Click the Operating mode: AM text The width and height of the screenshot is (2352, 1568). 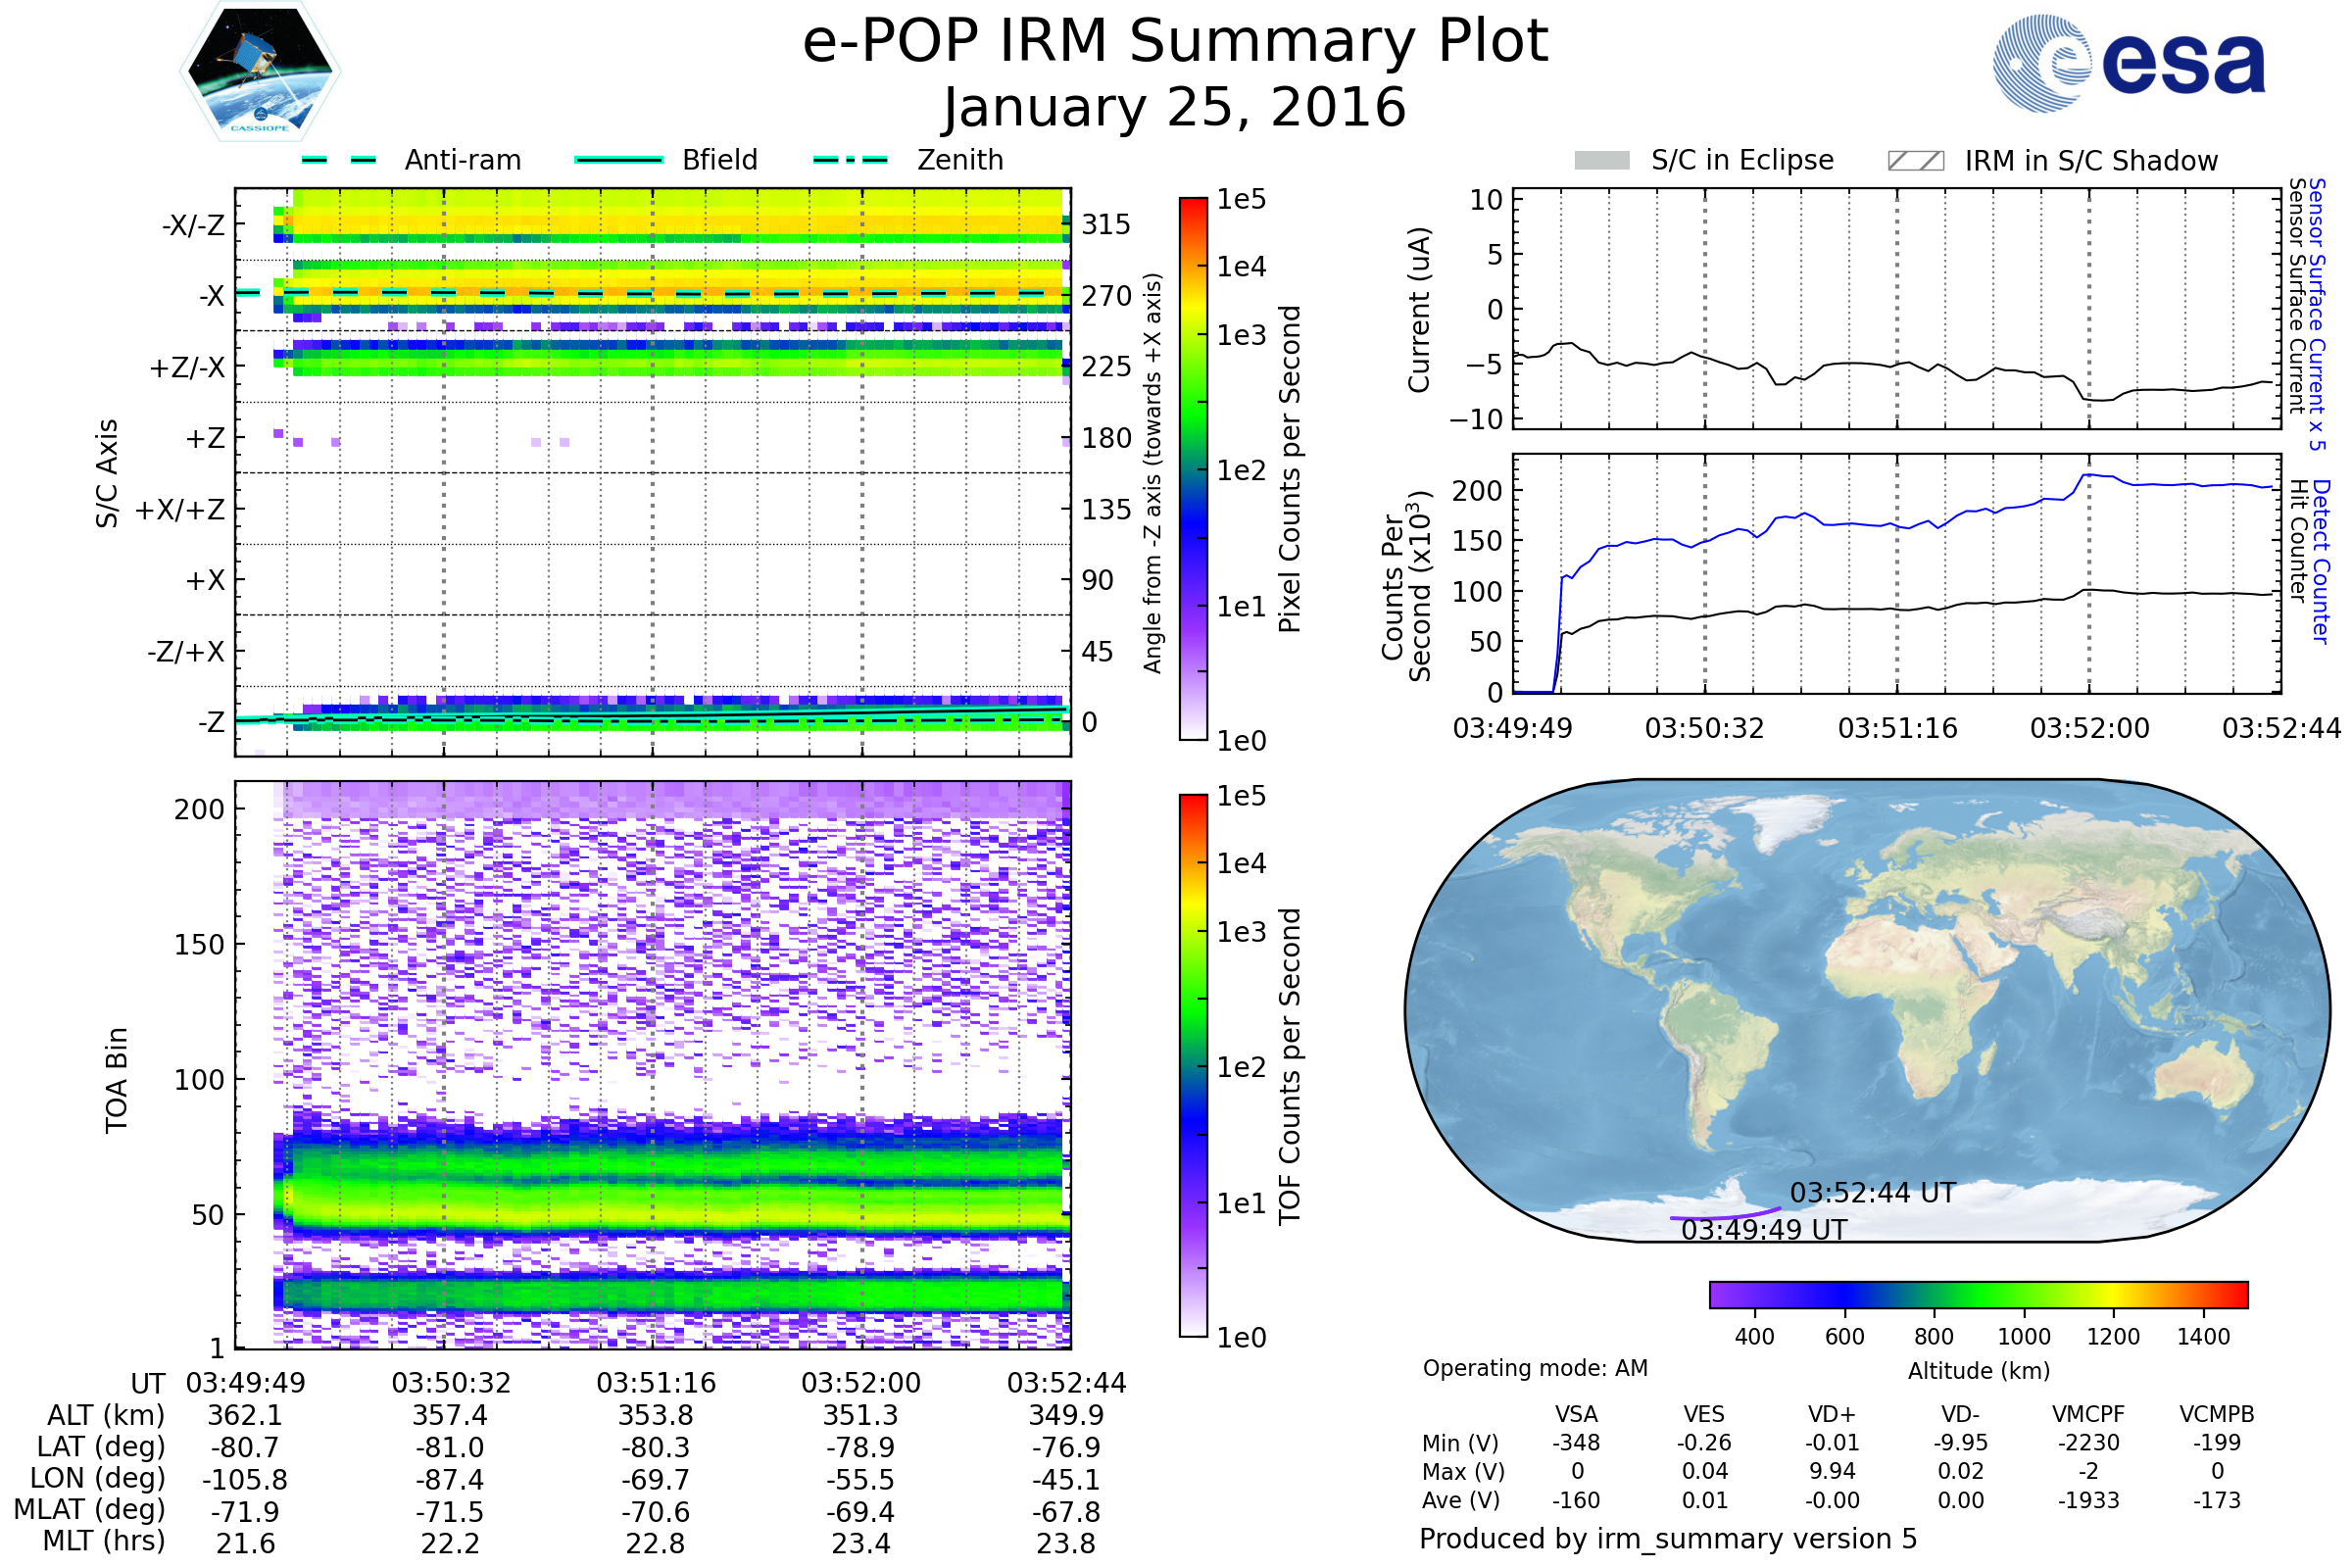coord(1535,1368)
